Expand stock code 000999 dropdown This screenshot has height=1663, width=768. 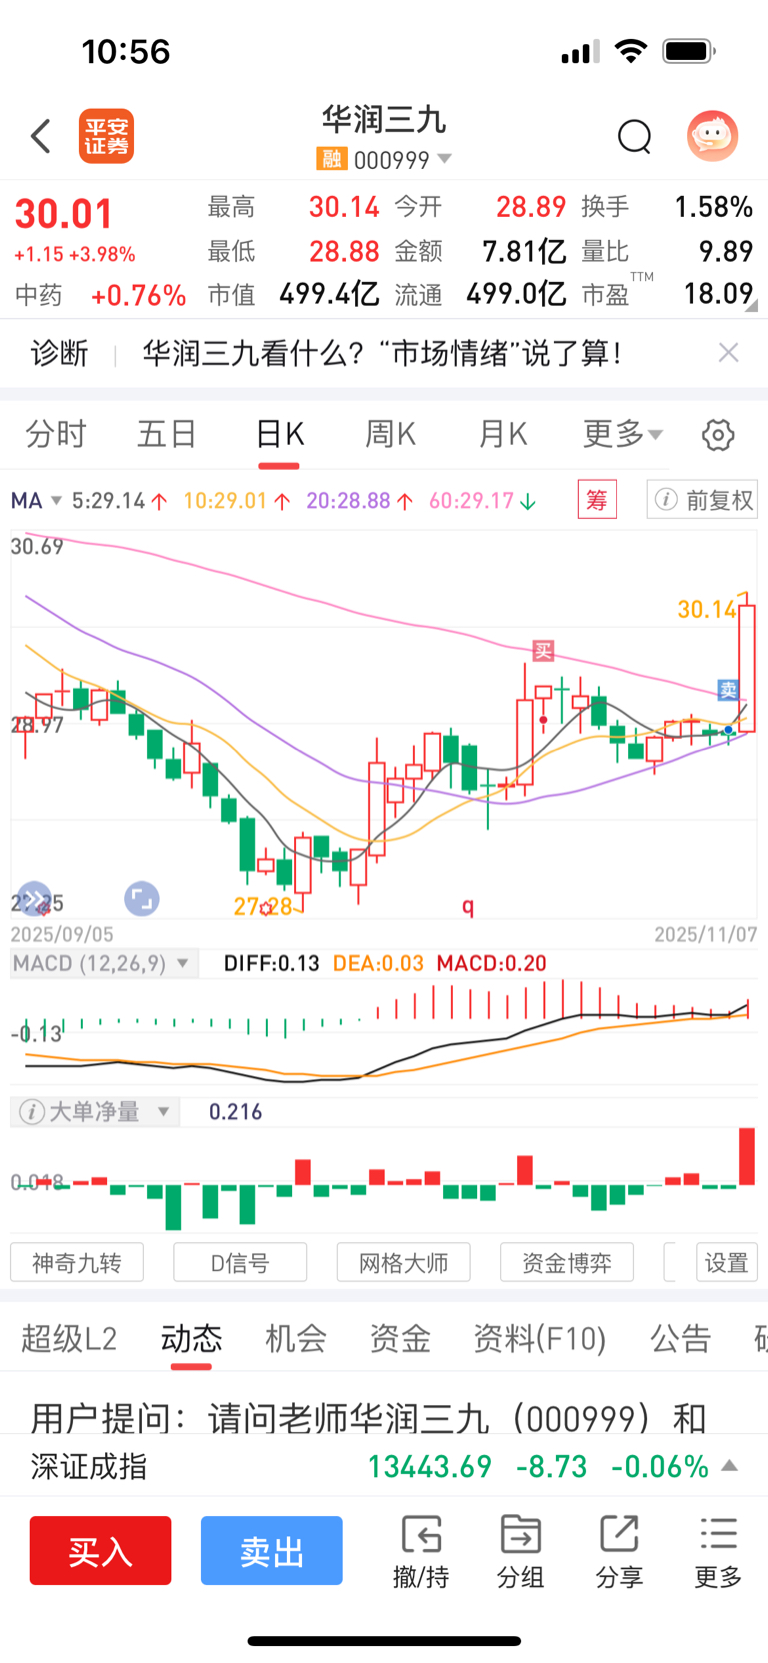pyautogui.click(x=445, y=159)
